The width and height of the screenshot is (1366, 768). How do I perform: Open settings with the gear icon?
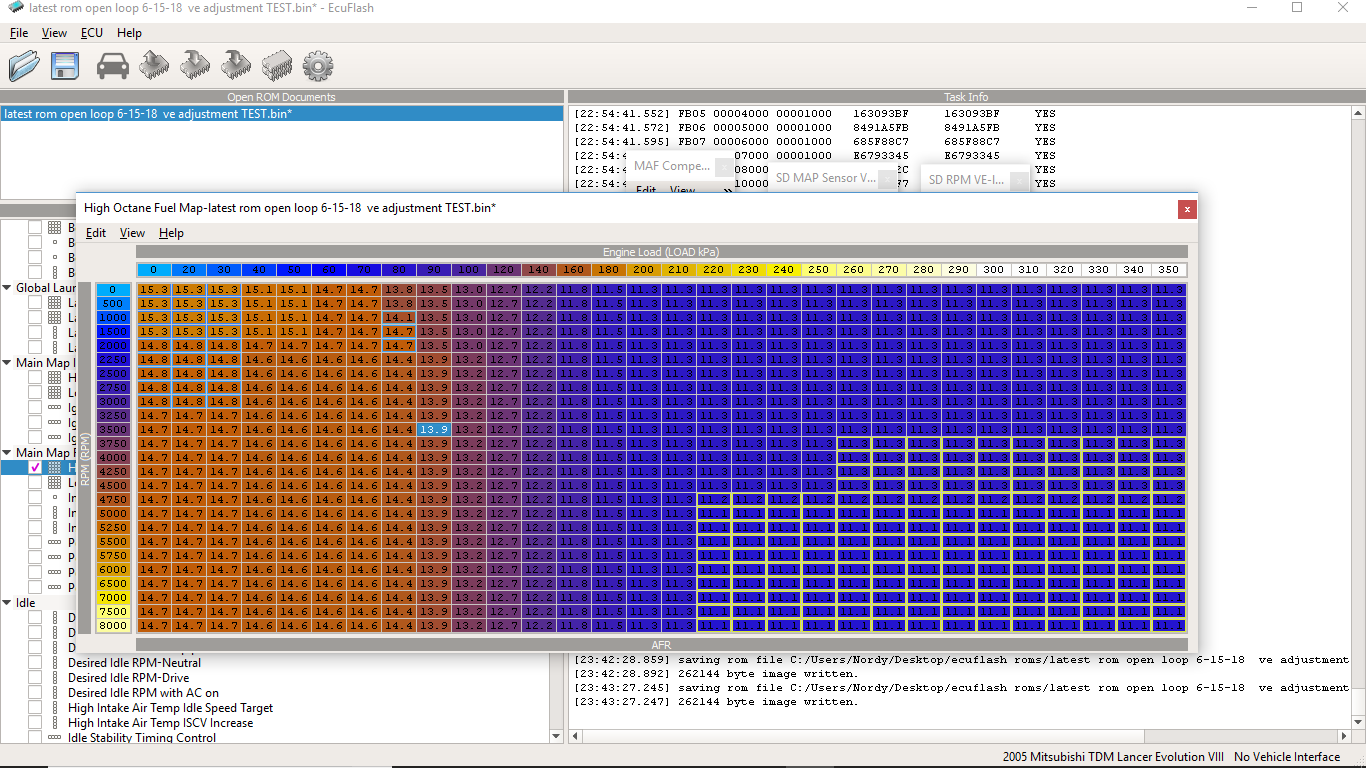click(317, 66)
